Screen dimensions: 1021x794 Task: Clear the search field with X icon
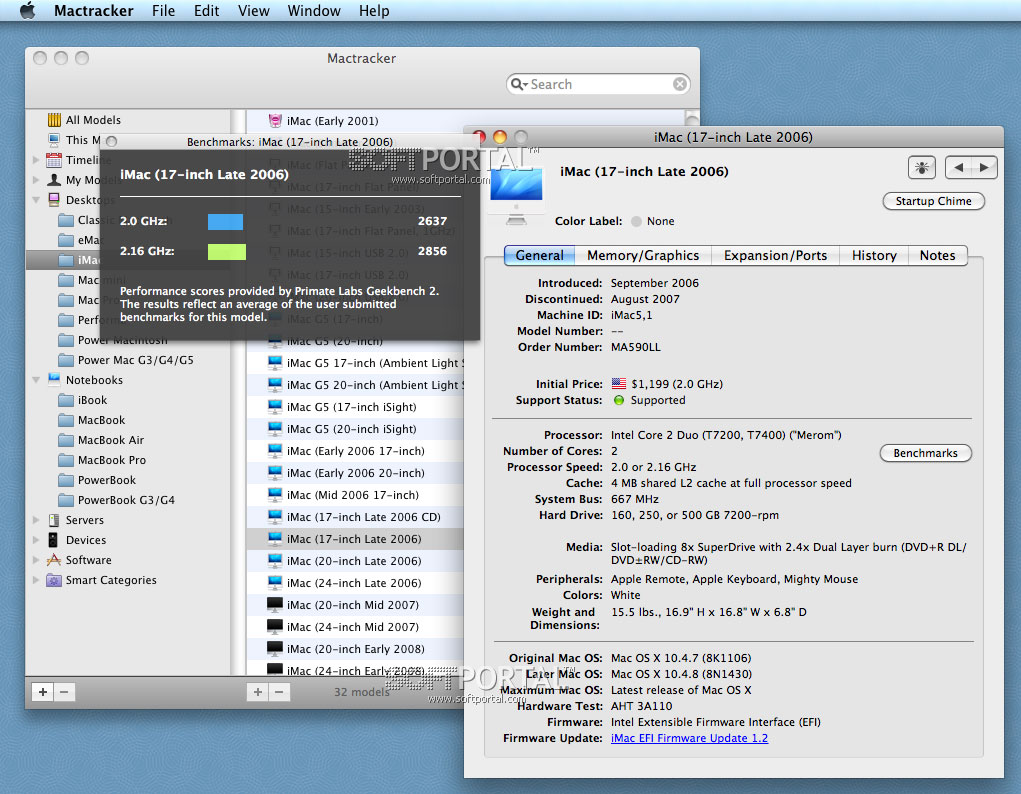(x=680, y=84)
